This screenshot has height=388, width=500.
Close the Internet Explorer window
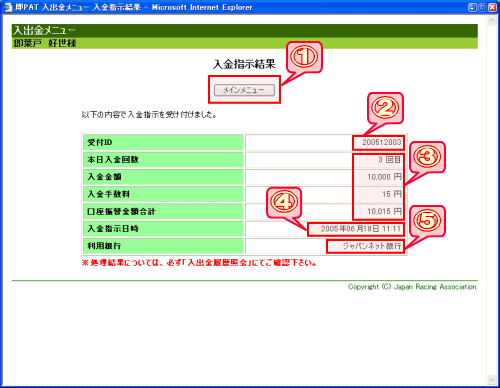(x=492, y=7)
